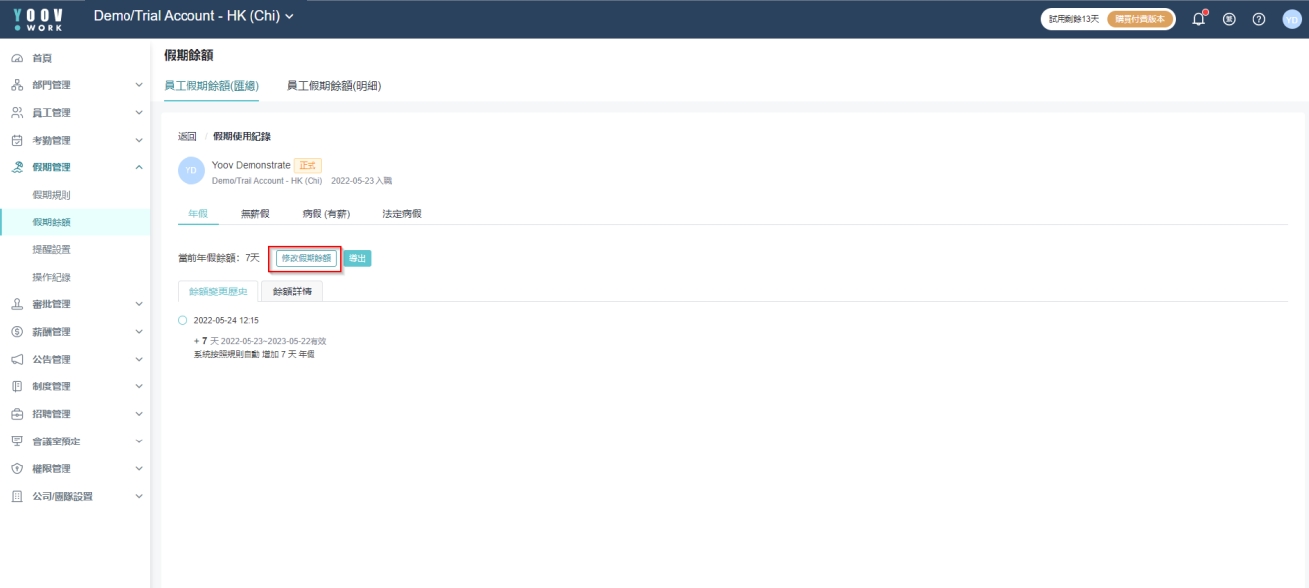Click the 修改假期餘額 button
The width and height of the screenshot is (1309, 588).
[306, 258]
